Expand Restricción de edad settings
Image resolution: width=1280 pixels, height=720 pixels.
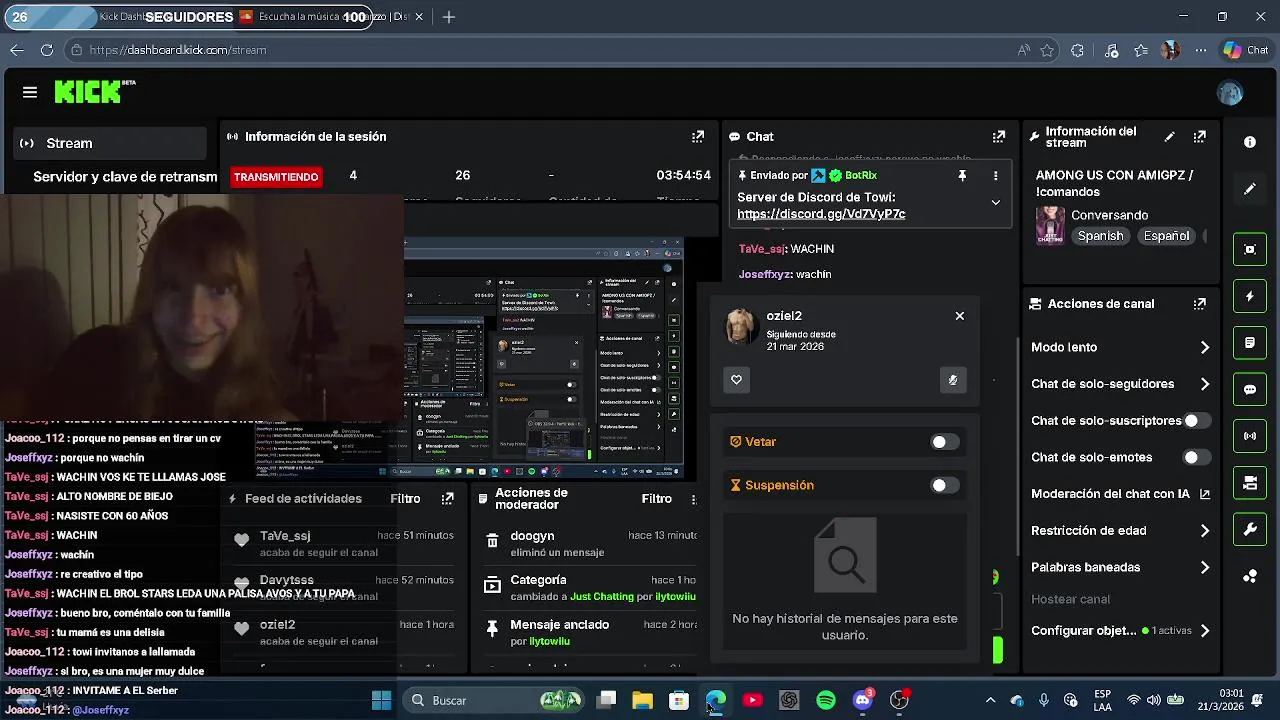pyautogui.click(x=1205, y=531)
